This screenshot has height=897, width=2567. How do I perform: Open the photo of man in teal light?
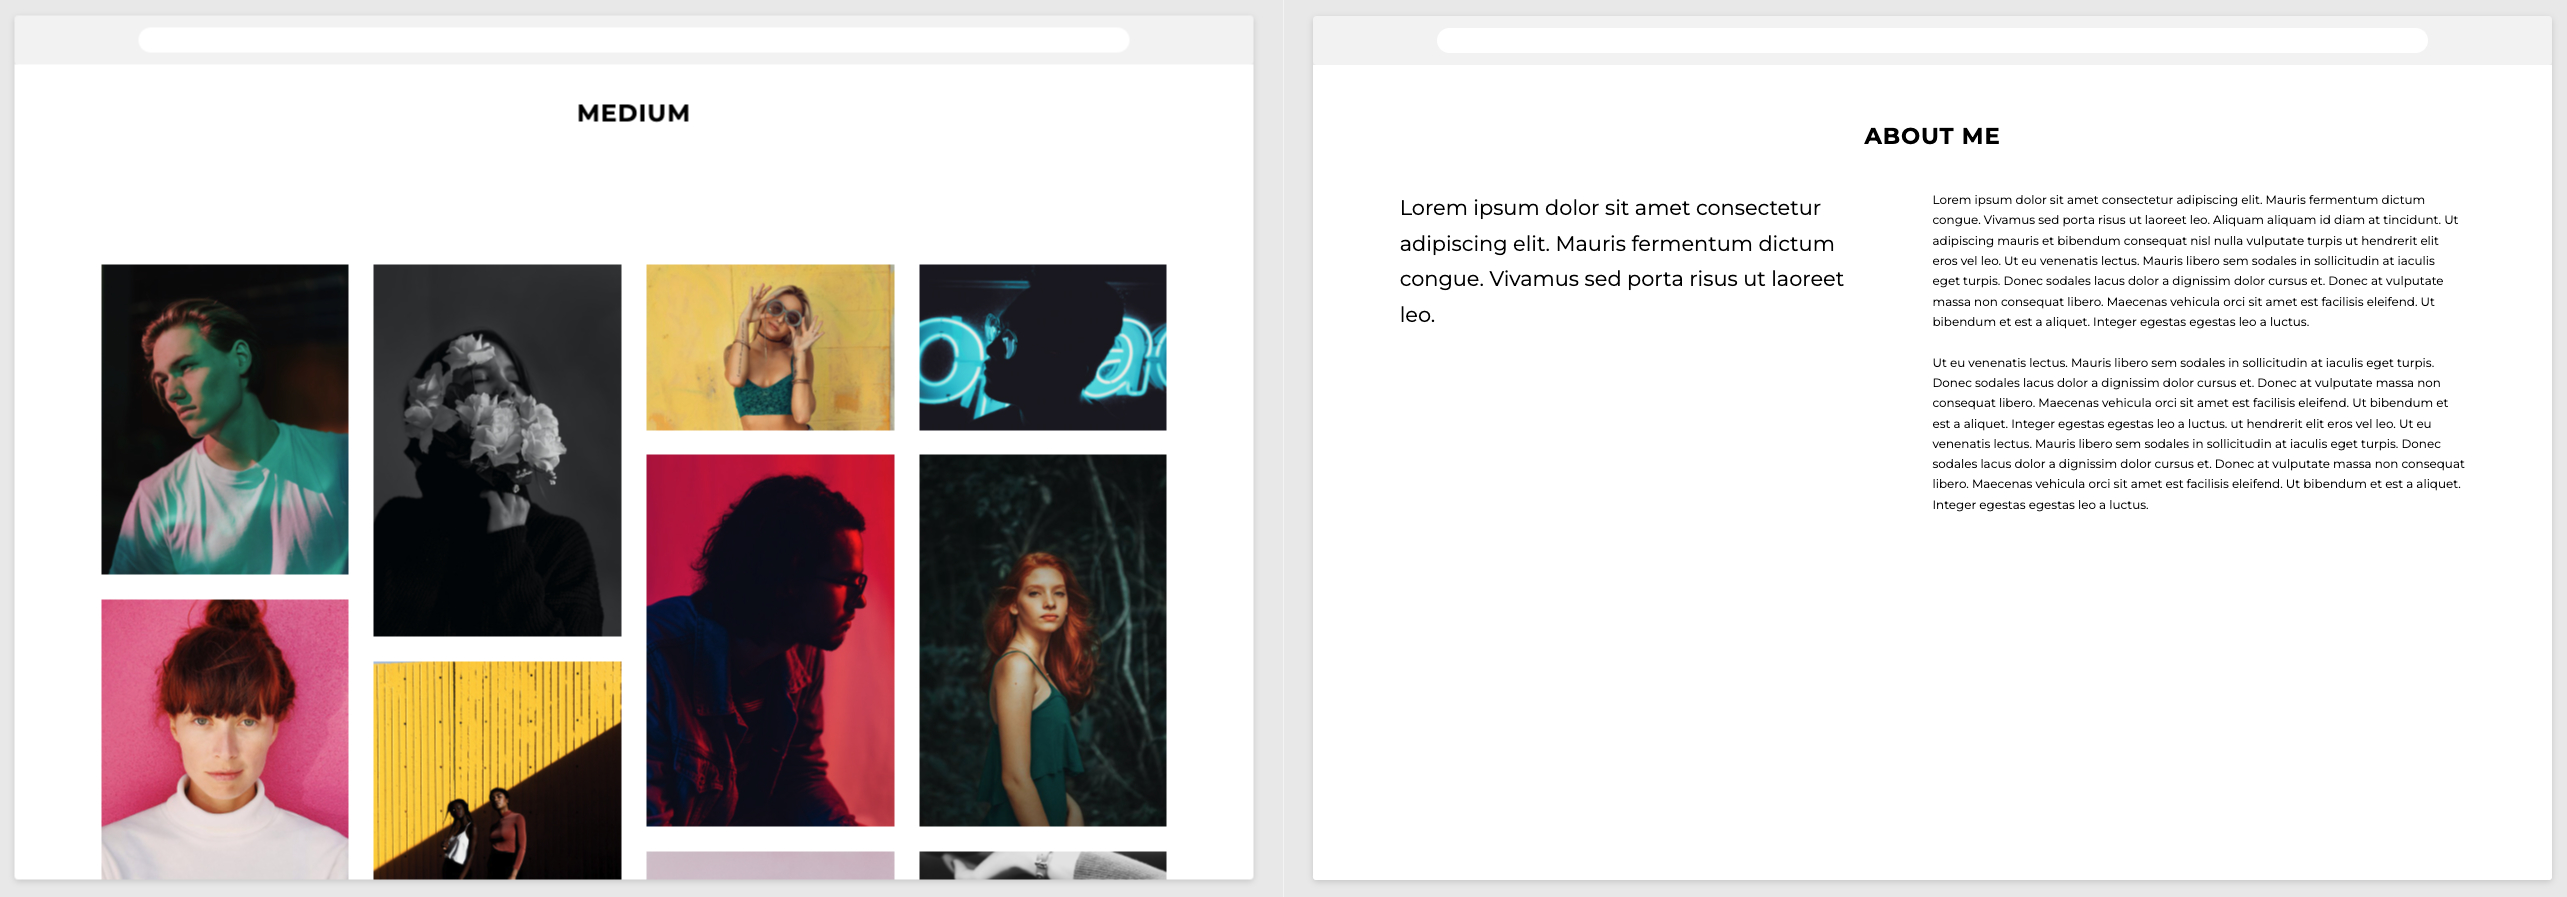[x=224, y=419]
